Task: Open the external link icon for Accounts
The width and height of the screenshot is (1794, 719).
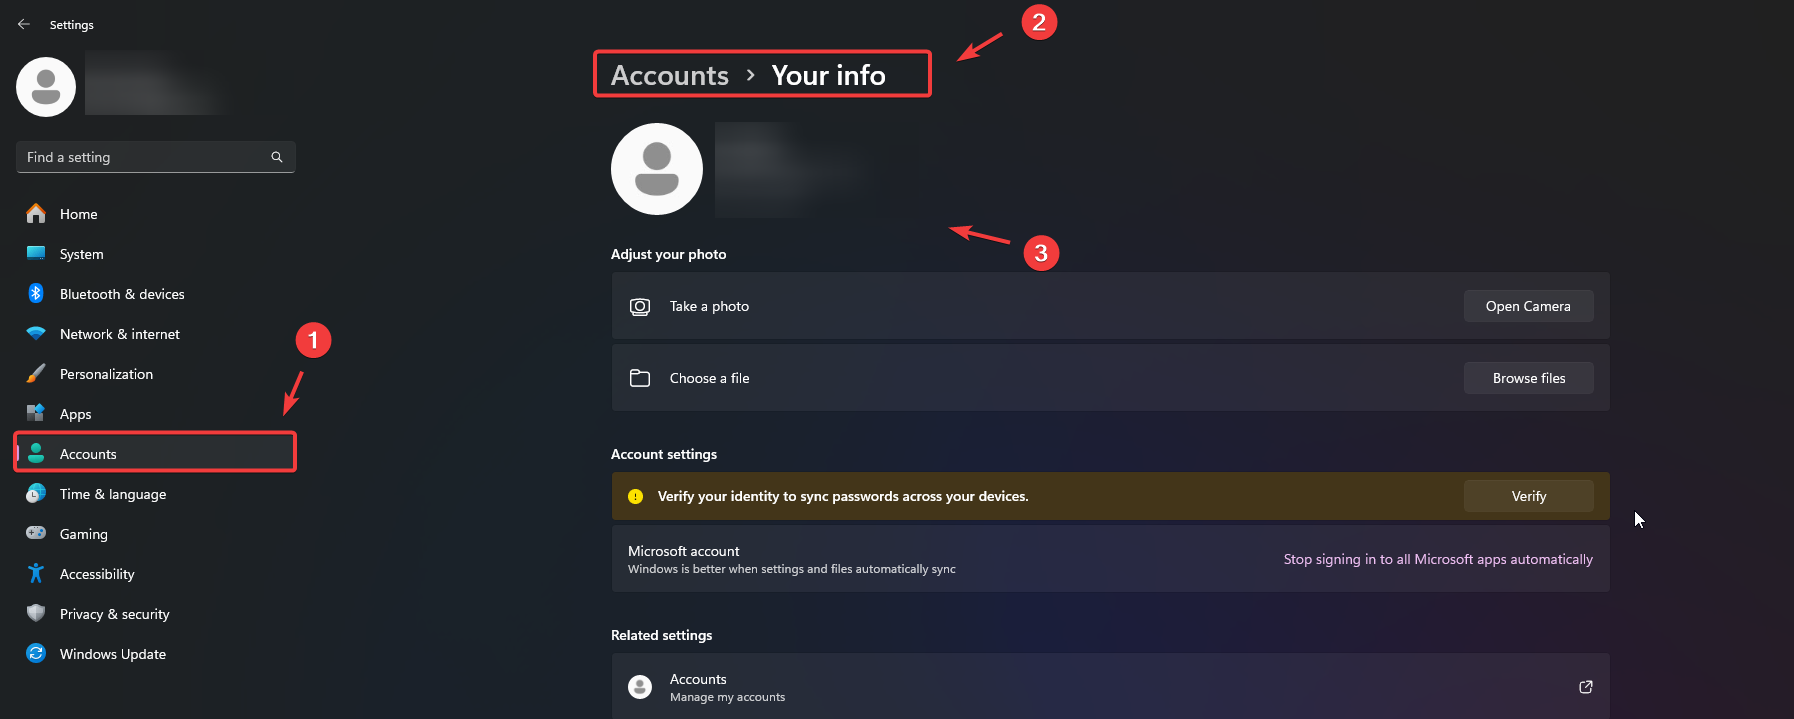Action: (1585, 687)
